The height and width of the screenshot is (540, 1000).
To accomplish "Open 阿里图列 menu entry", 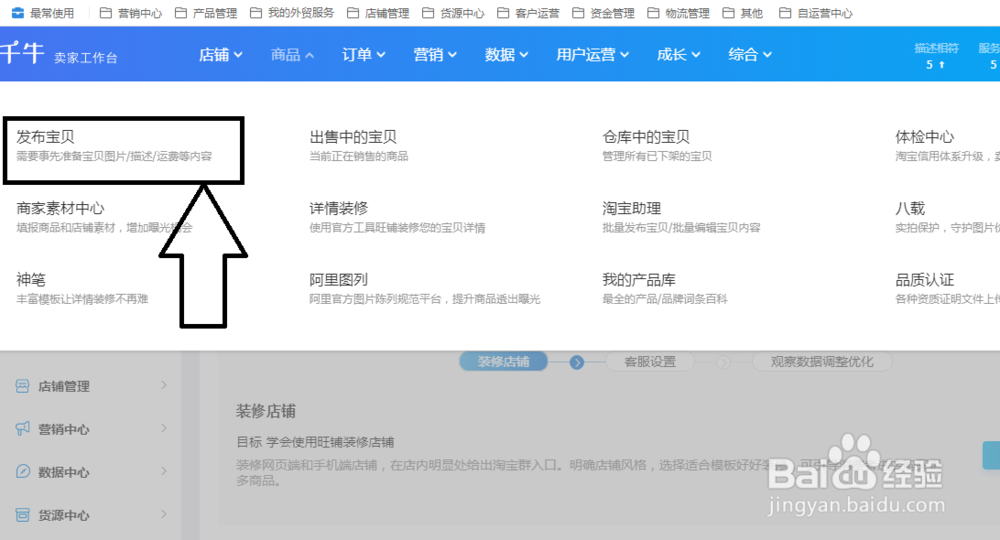I will tap(339, 280).
